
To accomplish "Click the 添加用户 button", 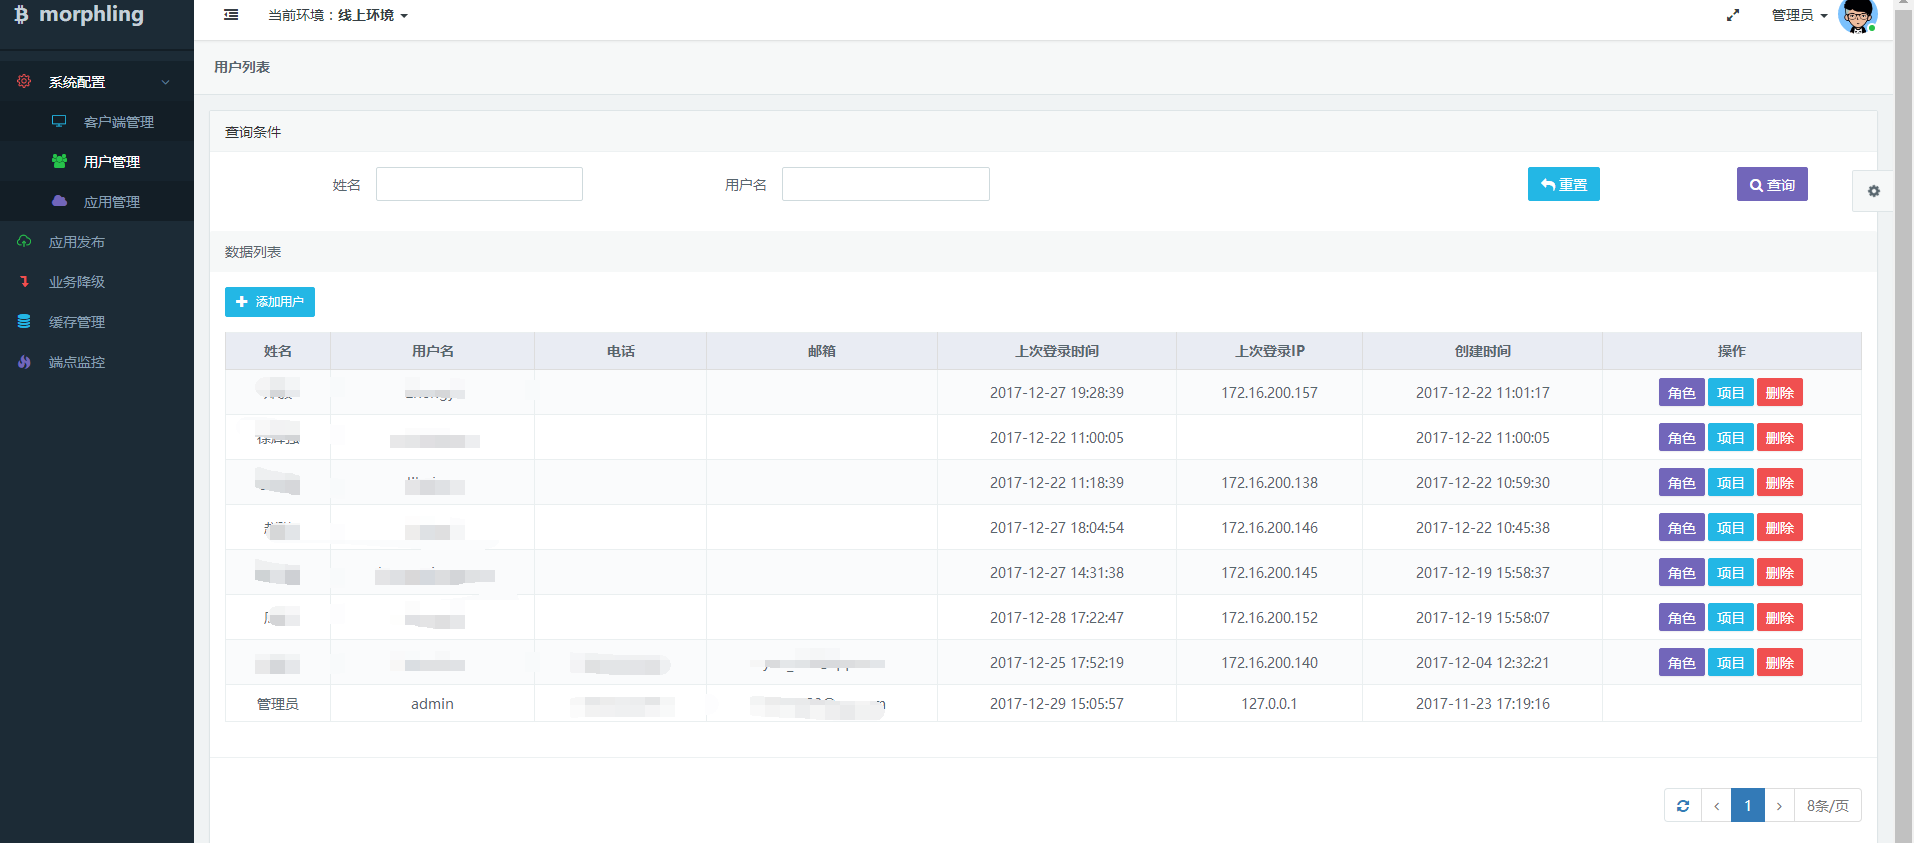I will tap(270, 302).
